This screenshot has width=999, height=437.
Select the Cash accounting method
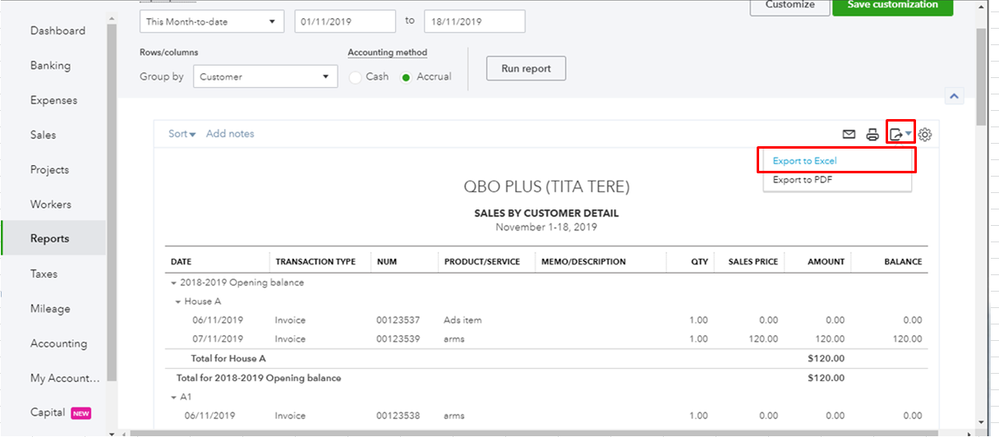coord(356,77)
